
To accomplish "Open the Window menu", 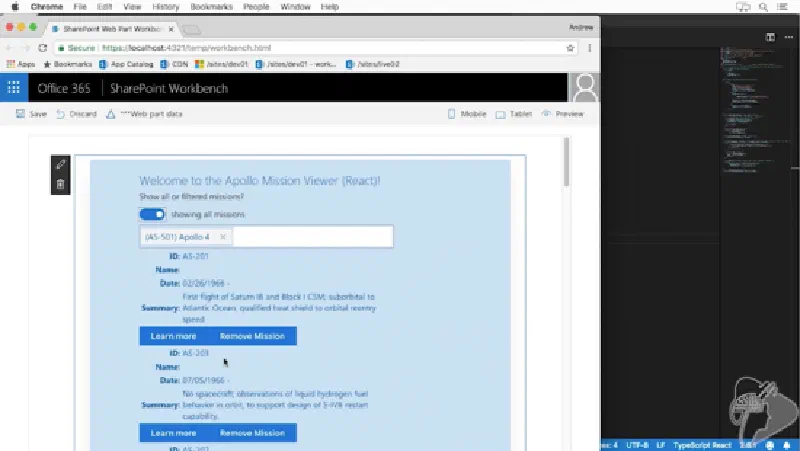I will [295, 7].
